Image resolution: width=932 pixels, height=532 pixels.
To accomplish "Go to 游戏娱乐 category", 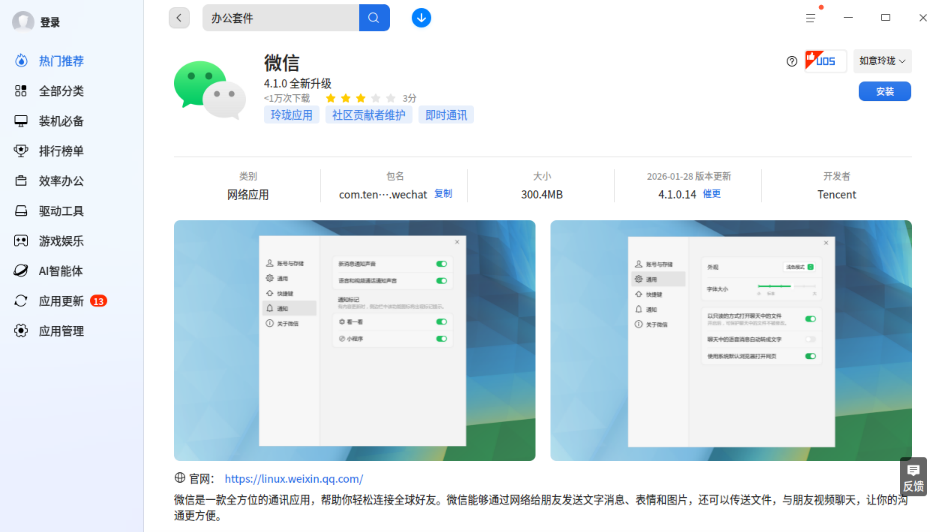I will pos(61,241).
